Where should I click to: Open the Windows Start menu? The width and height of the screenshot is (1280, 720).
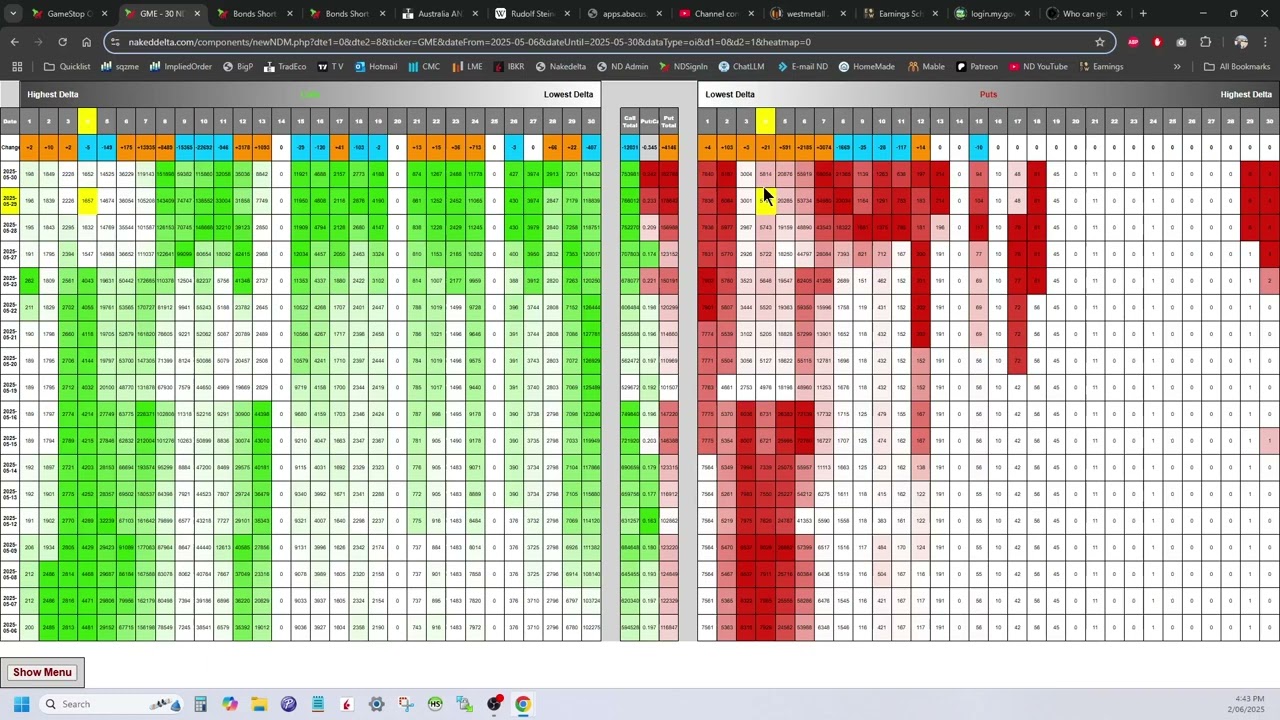[21, 704]
